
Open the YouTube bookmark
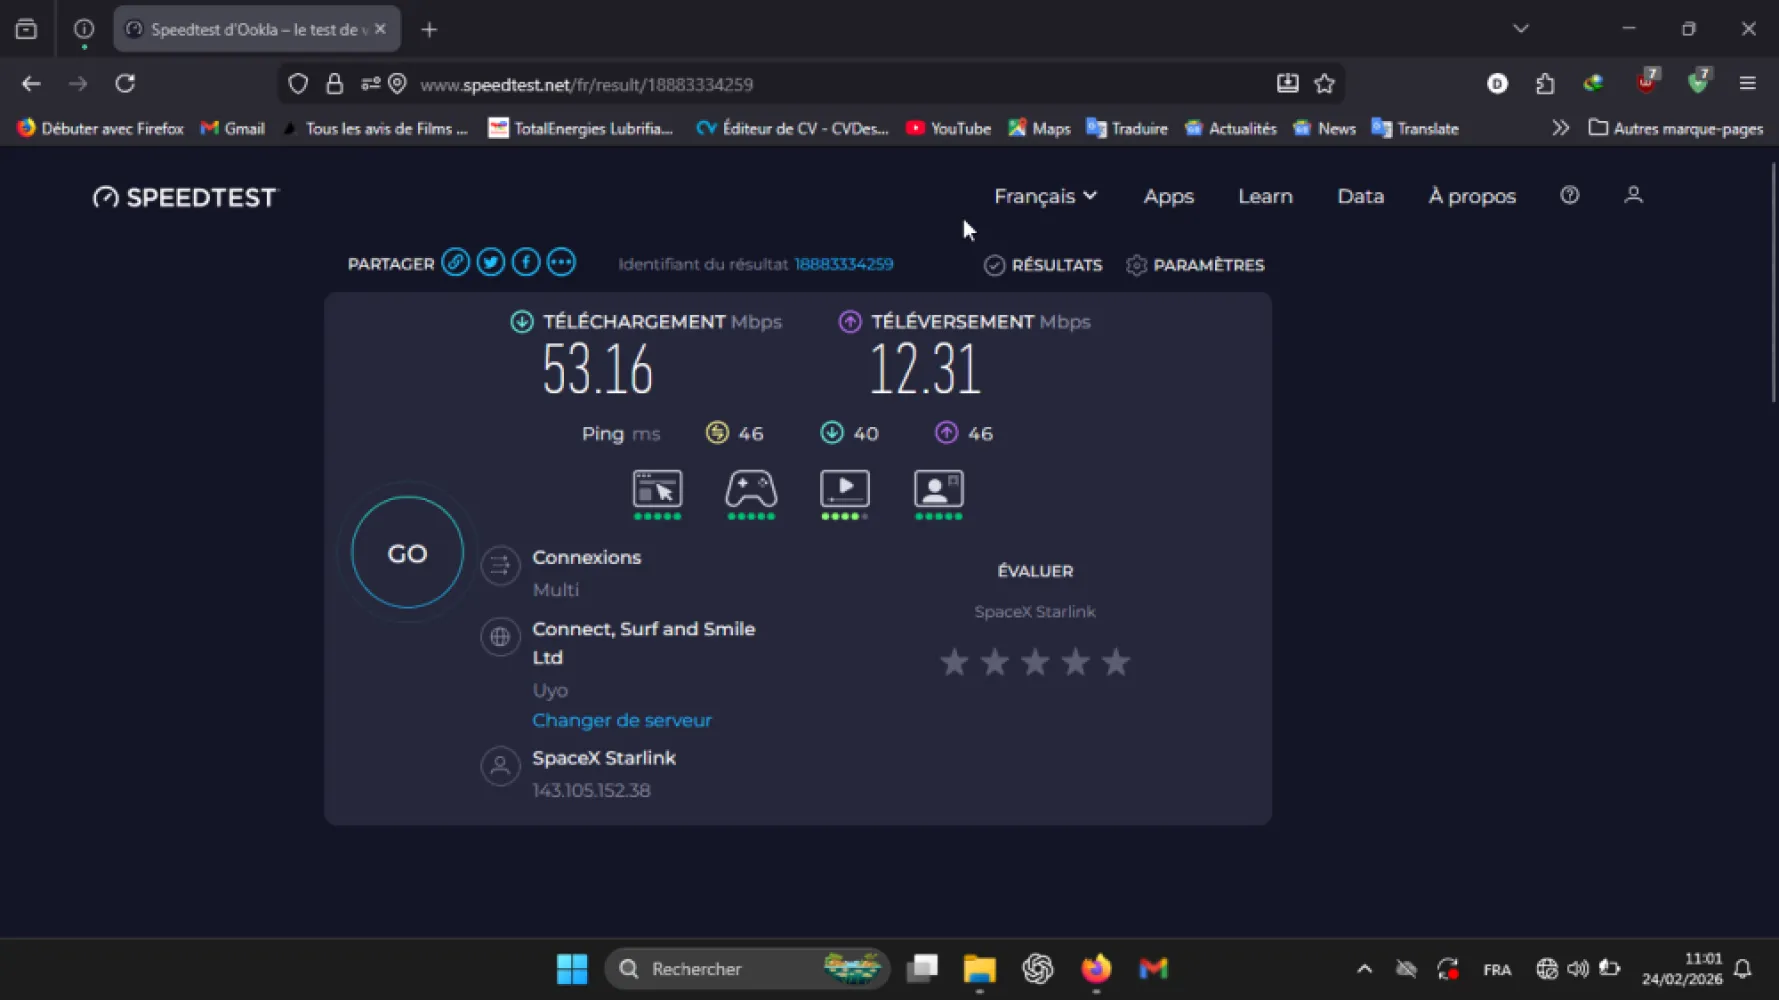click(948, 128)
